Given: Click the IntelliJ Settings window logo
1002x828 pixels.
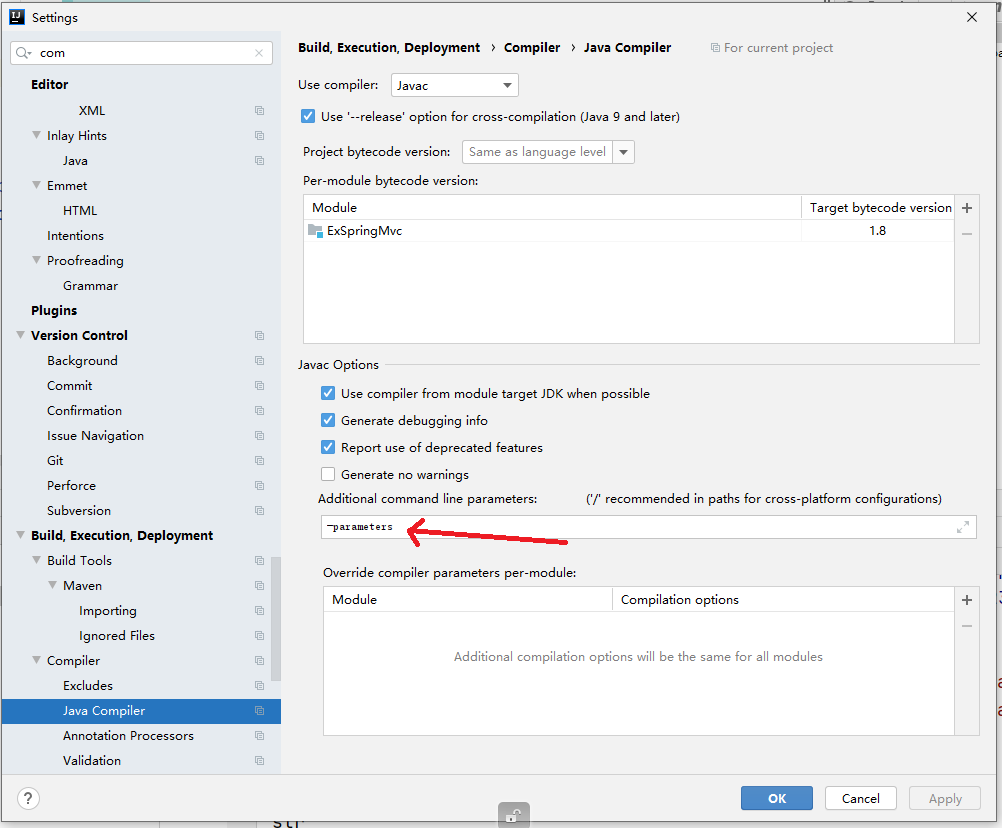Looking at the screenshot, I should [17, 17].
